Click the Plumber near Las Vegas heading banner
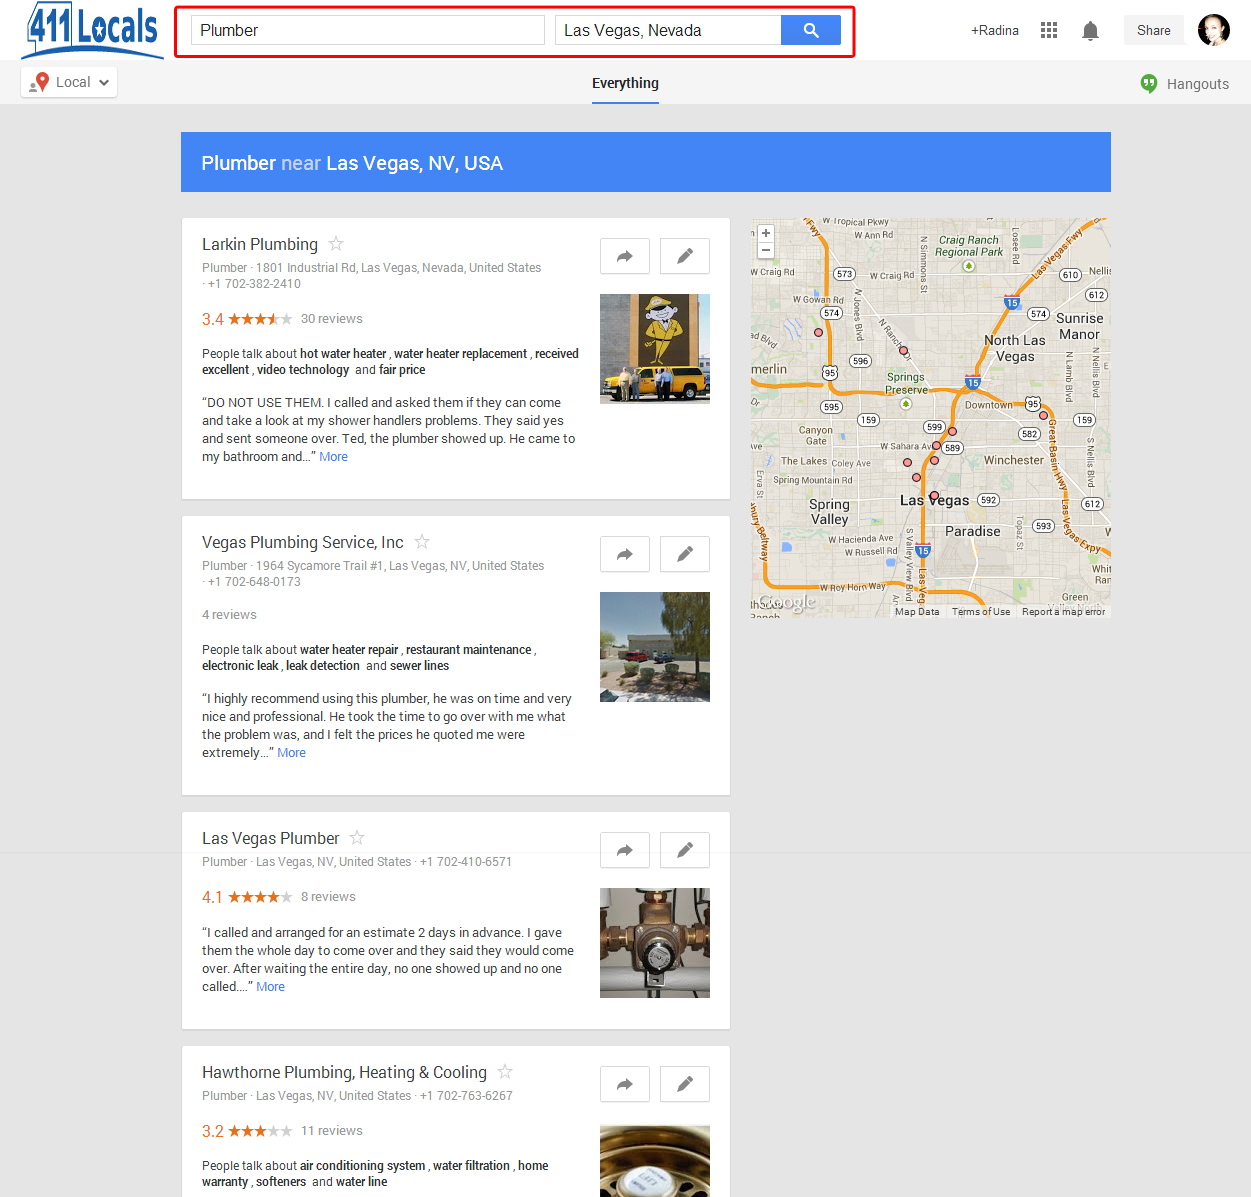This screenshot has width=1251, height=1197. click(646, 162)
